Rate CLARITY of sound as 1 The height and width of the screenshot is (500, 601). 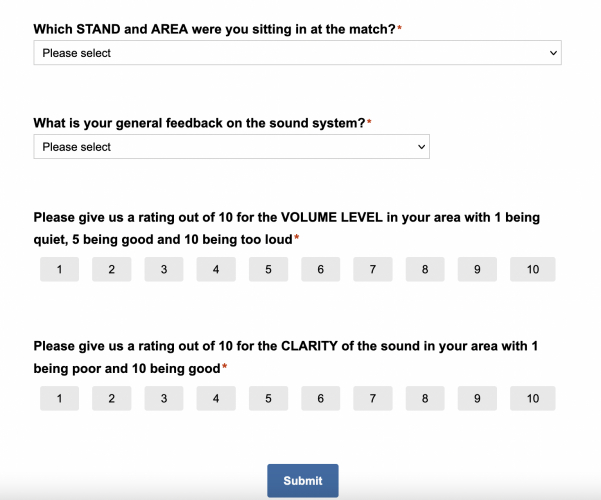[60, 399]
